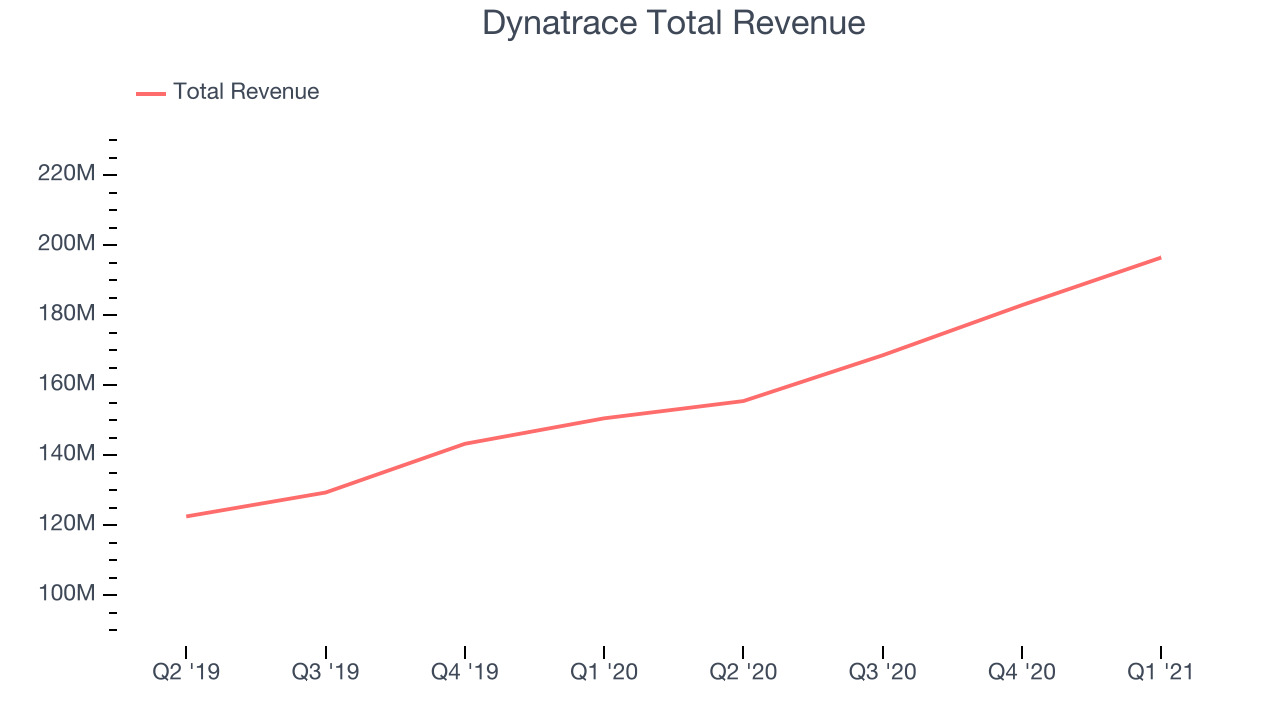This screenshot has height=720, width=1280.
Task: Click the Q4 '20 x-axis label
Action: pos(1021,673)
